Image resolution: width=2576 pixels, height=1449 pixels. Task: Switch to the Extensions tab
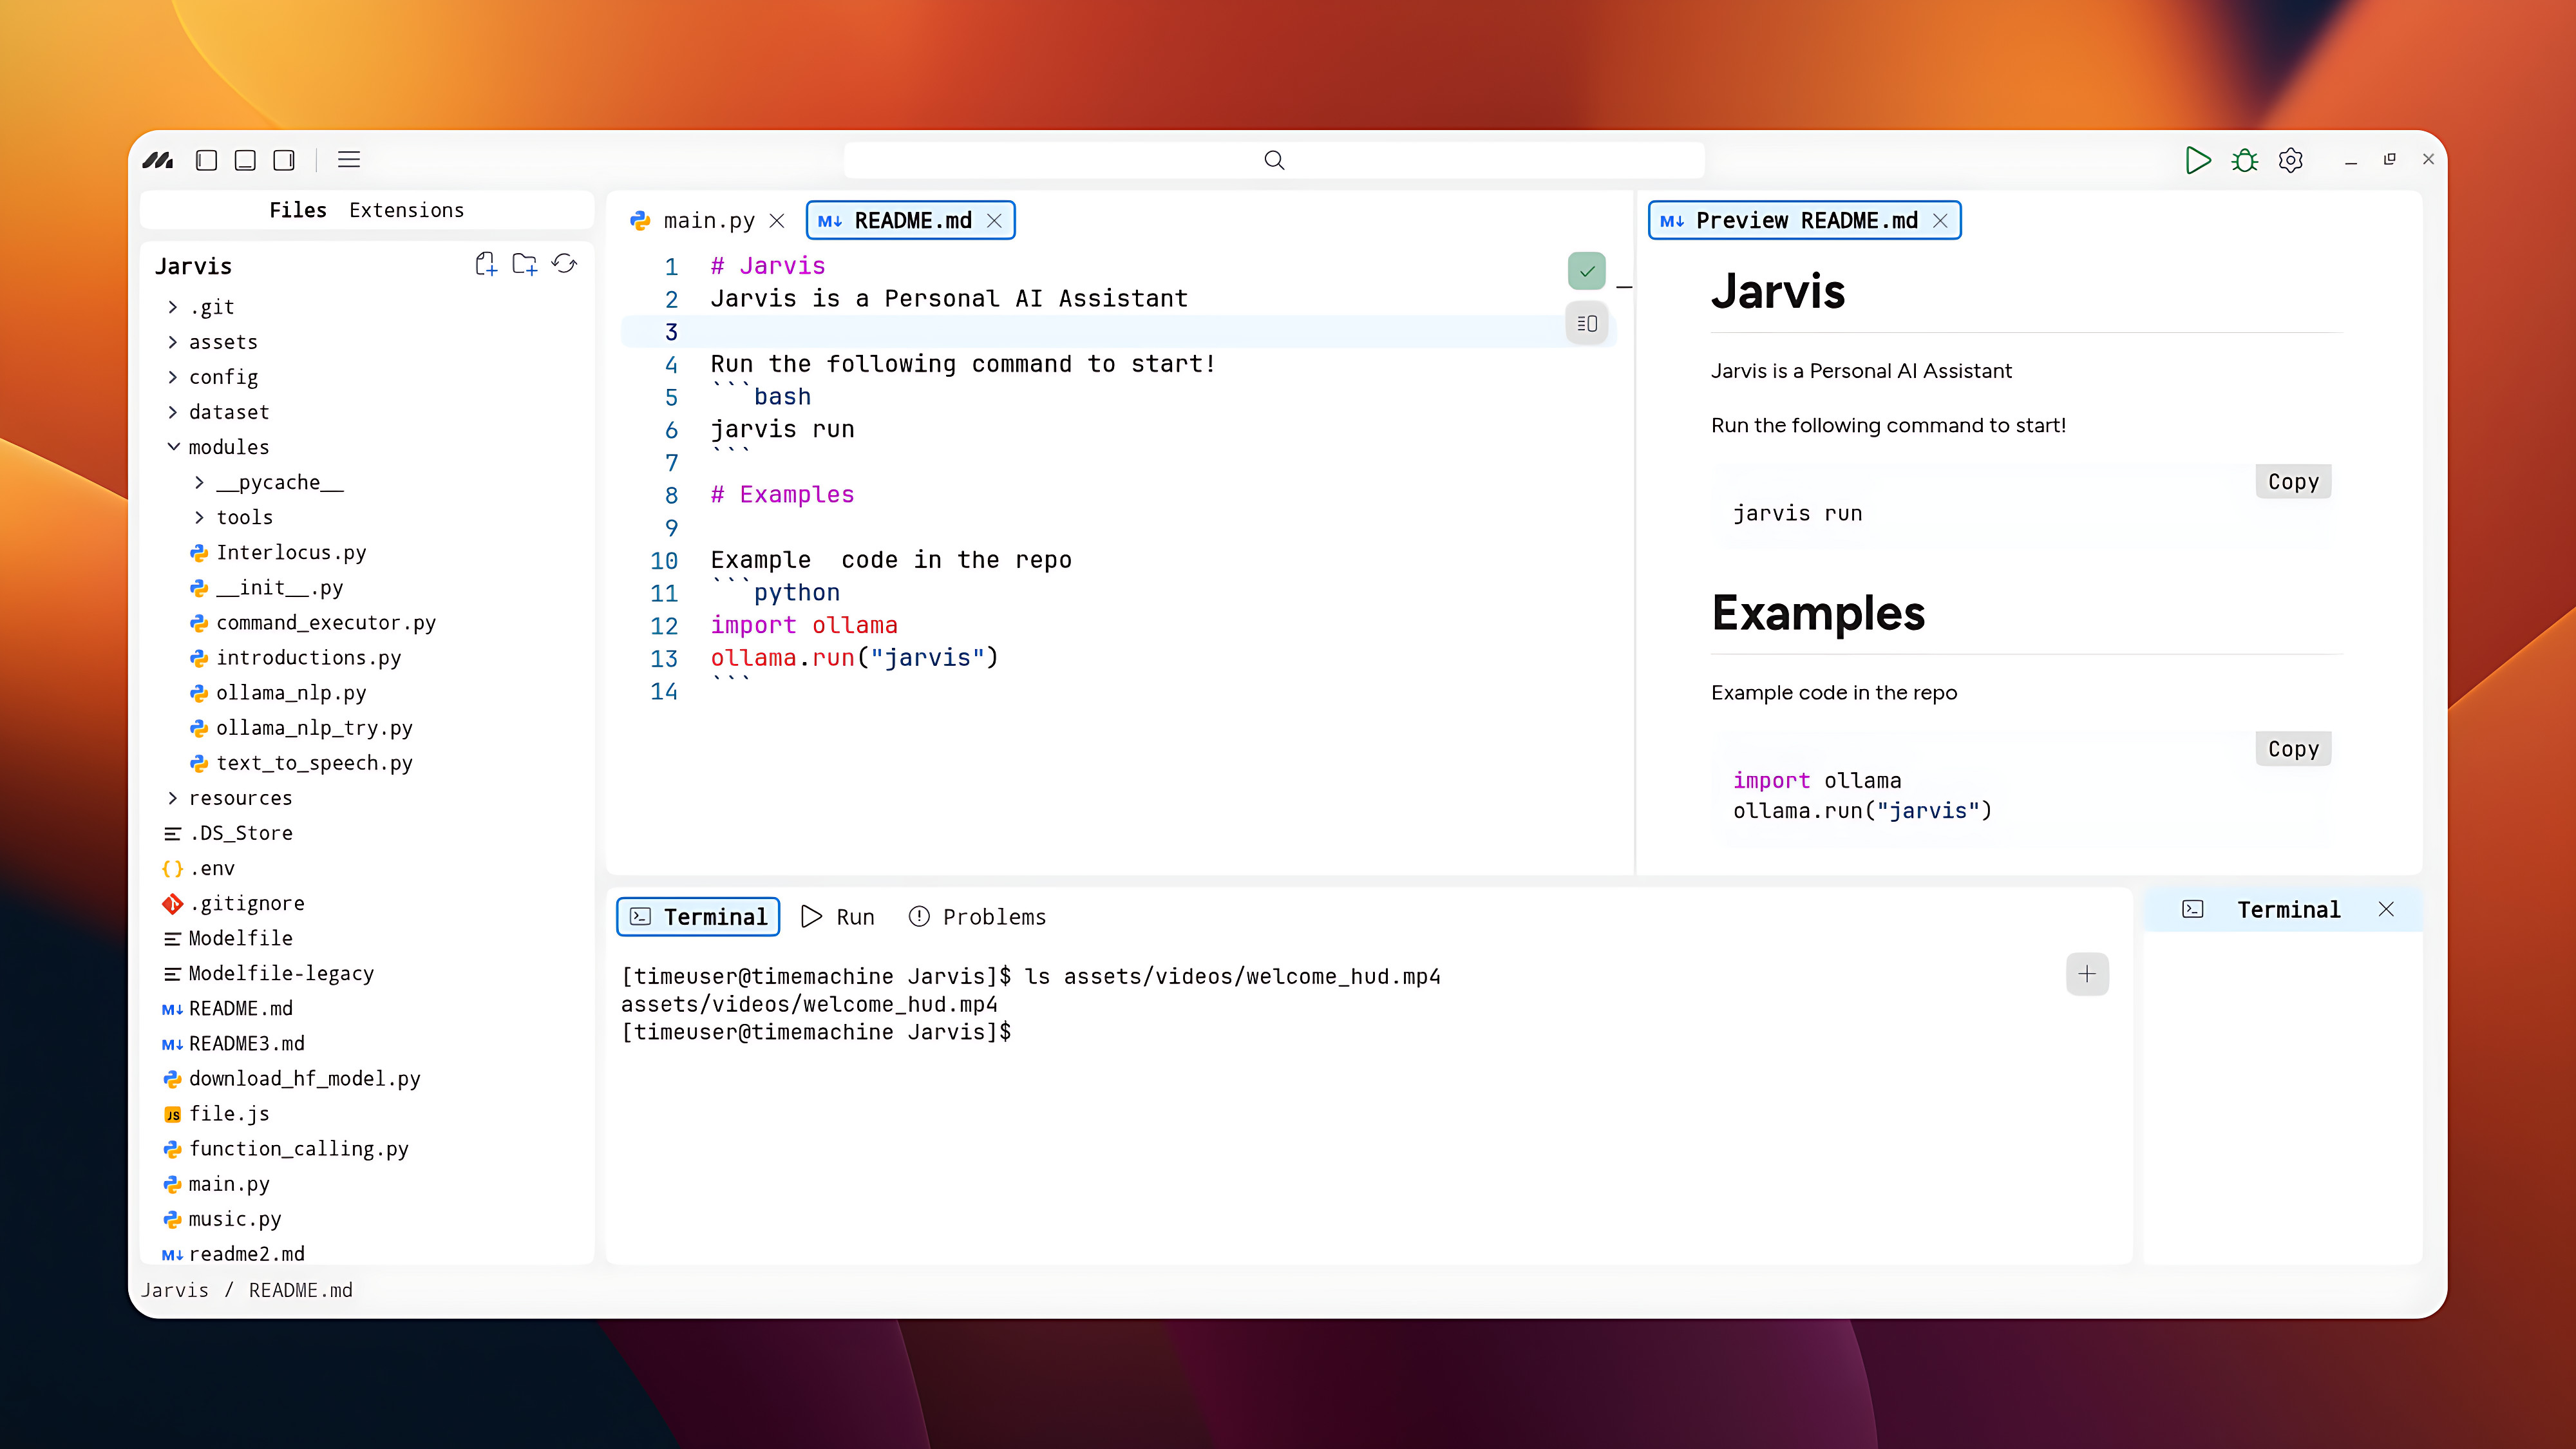pyautogui.click(x=406, y=210)
